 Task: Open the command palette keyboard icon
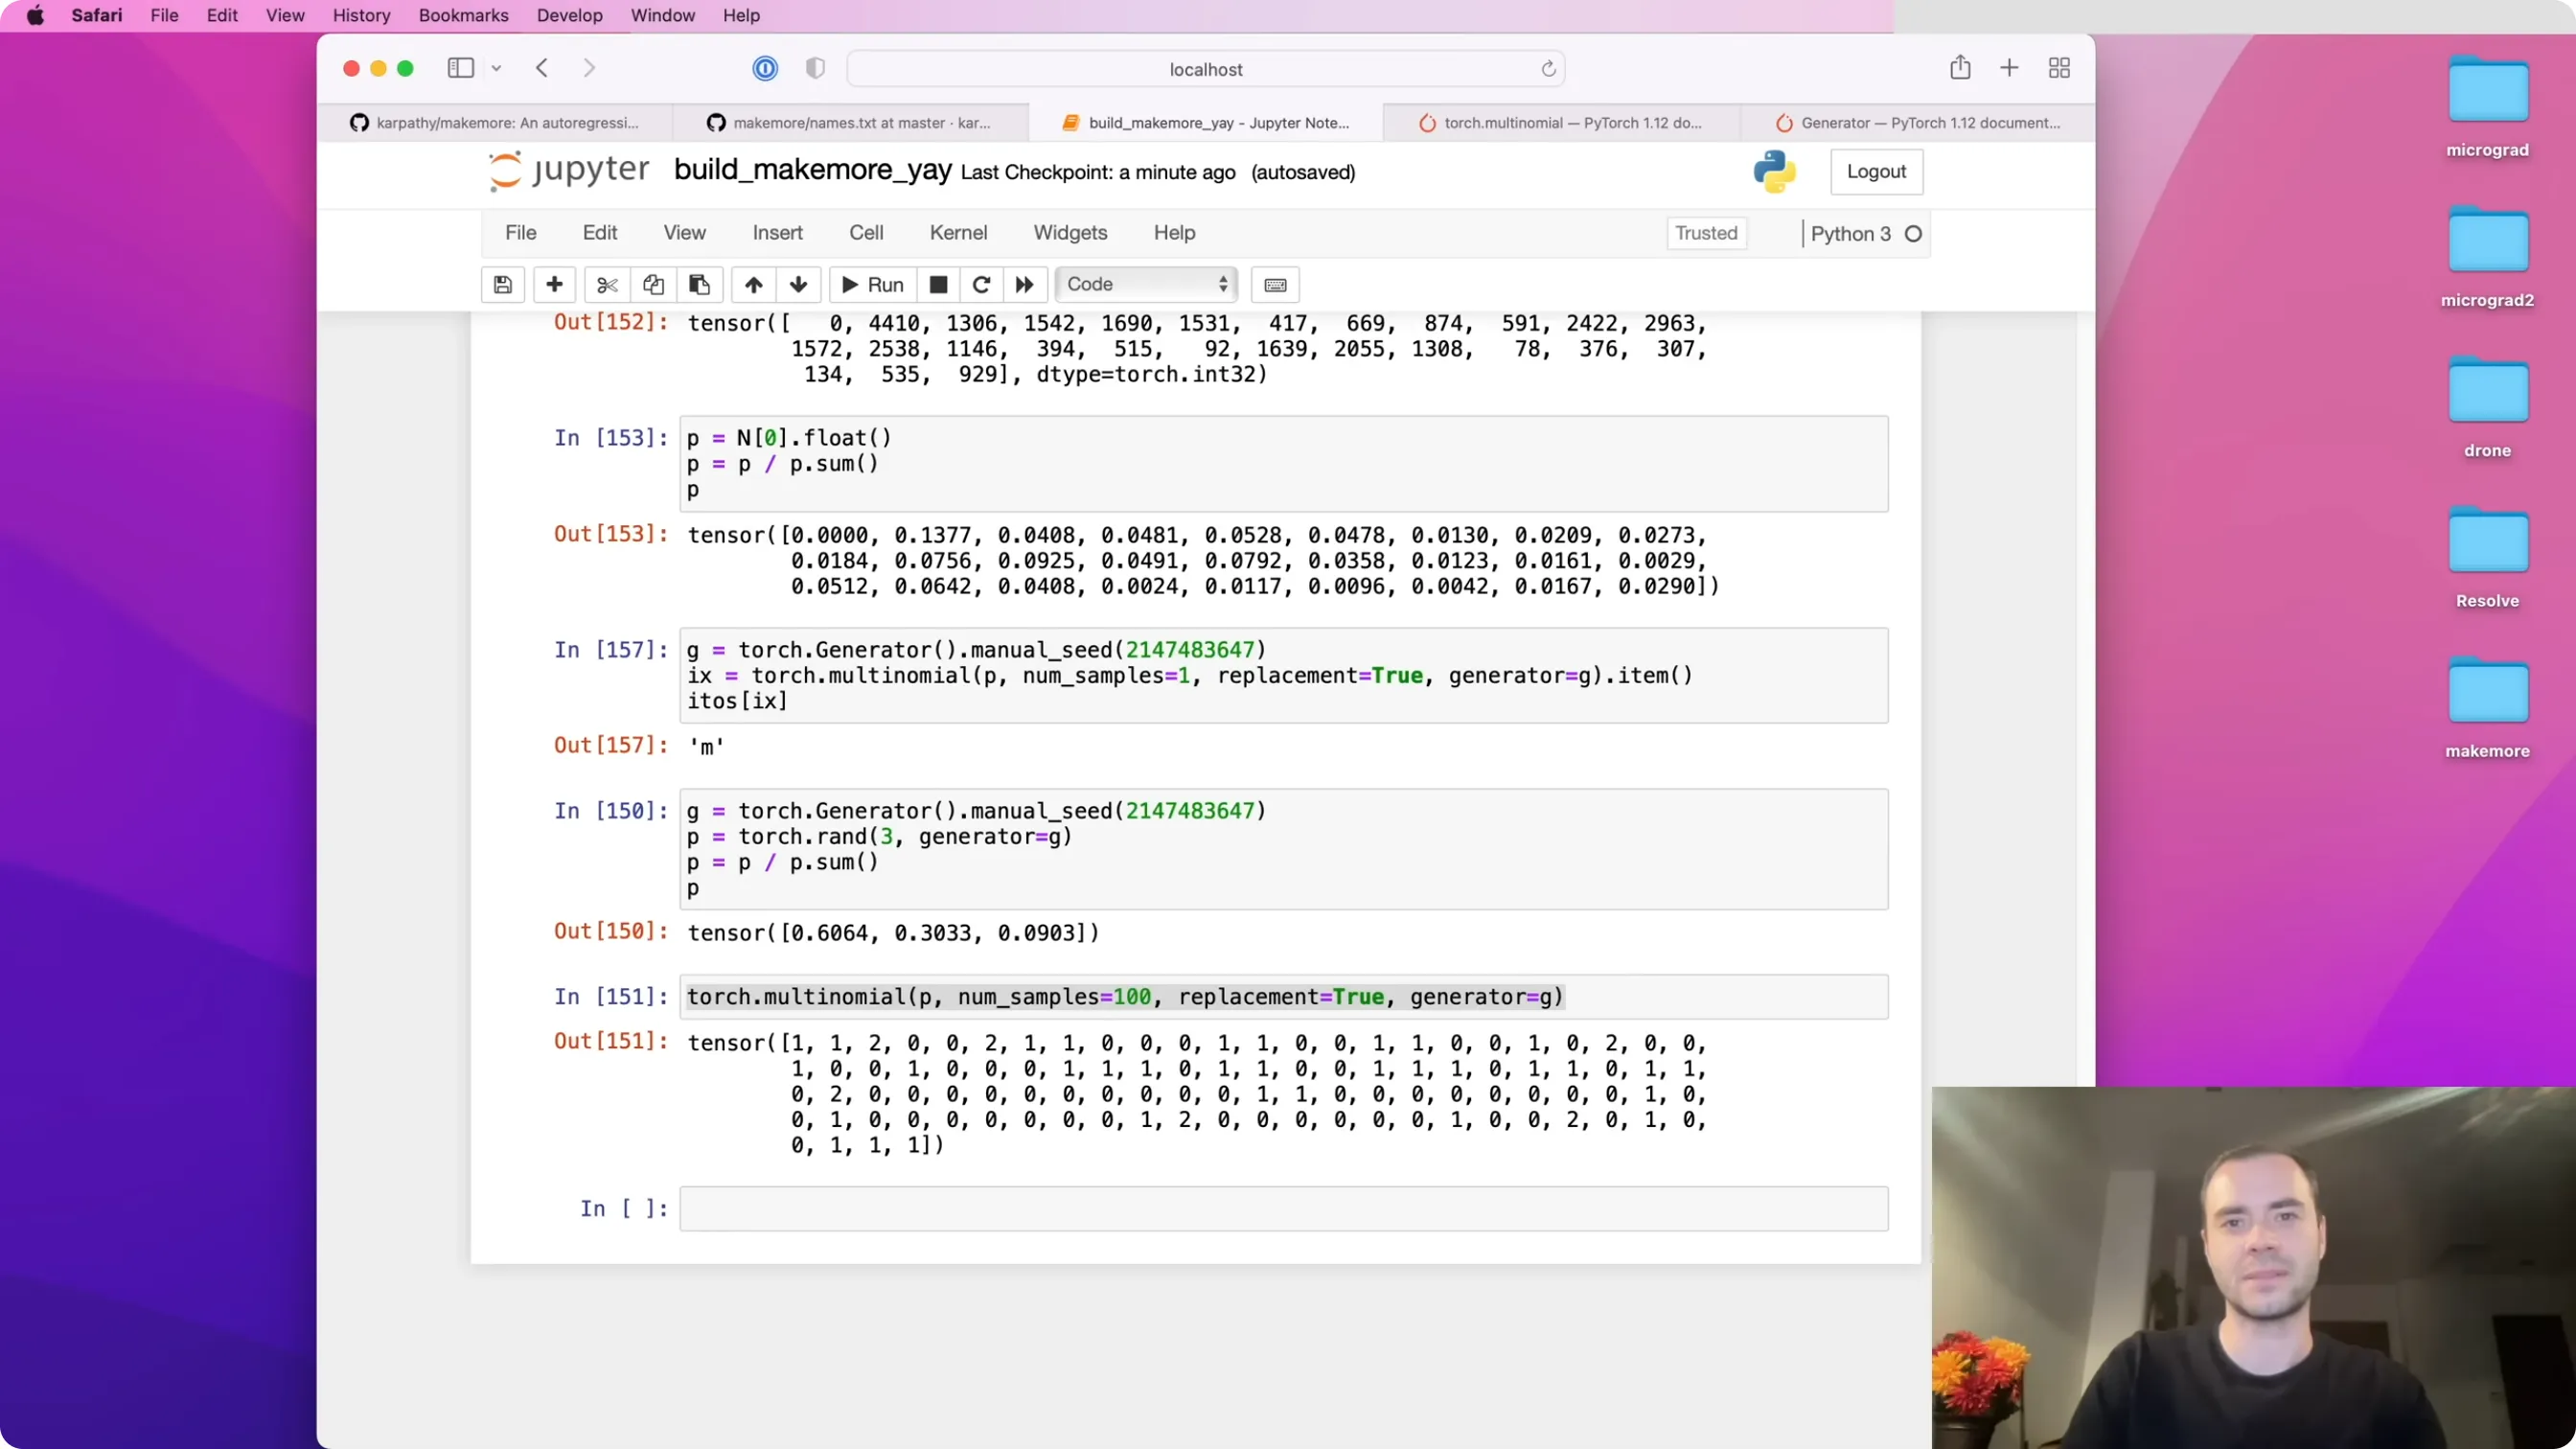tap(1275, 285)
